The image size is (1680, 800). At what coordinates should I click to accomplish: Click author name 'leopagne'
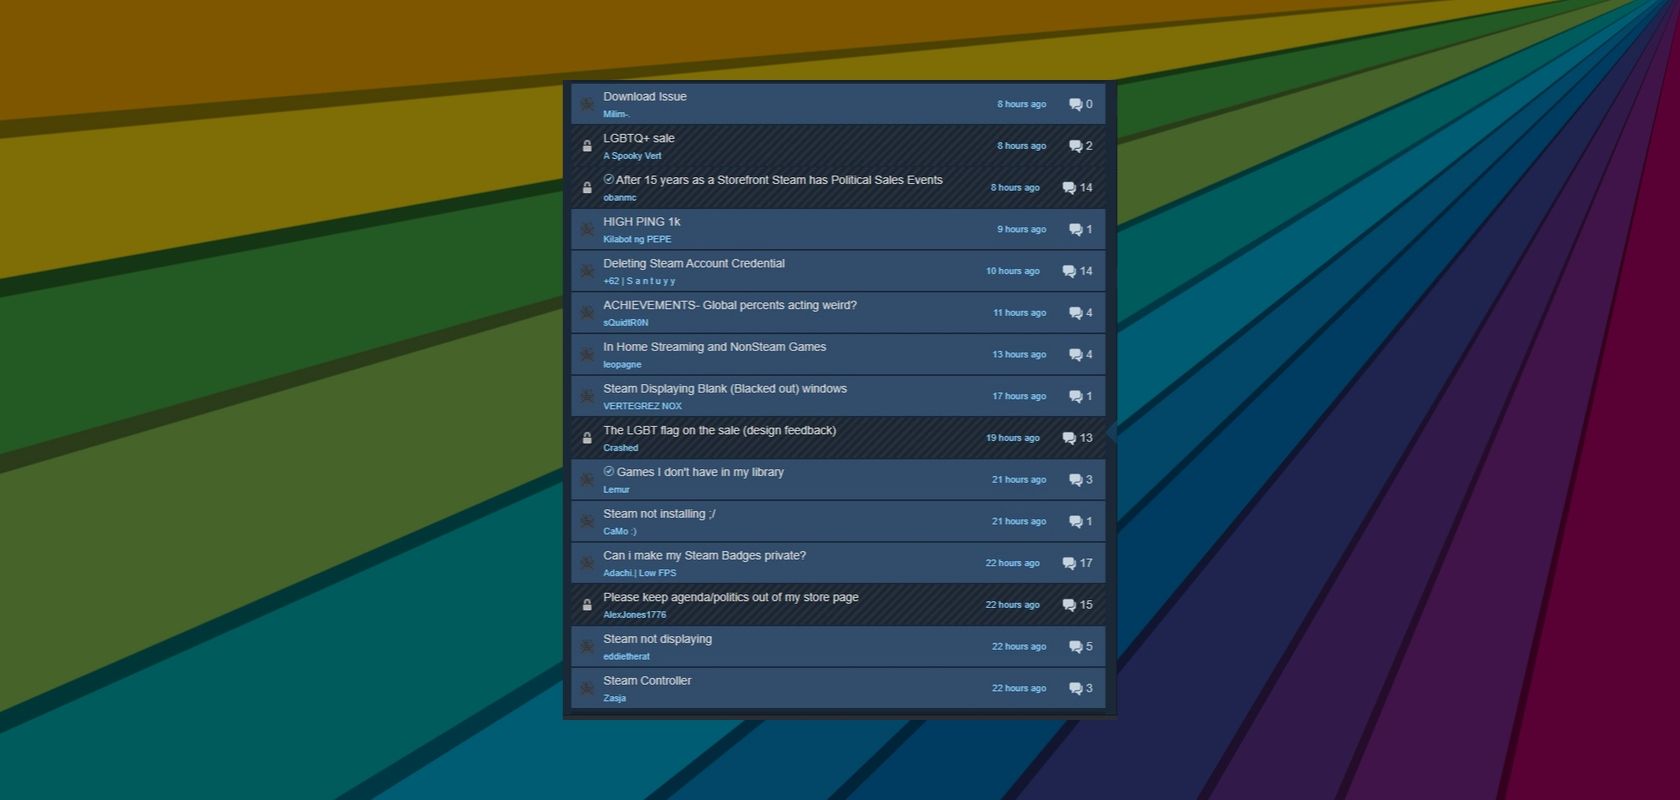622,365
